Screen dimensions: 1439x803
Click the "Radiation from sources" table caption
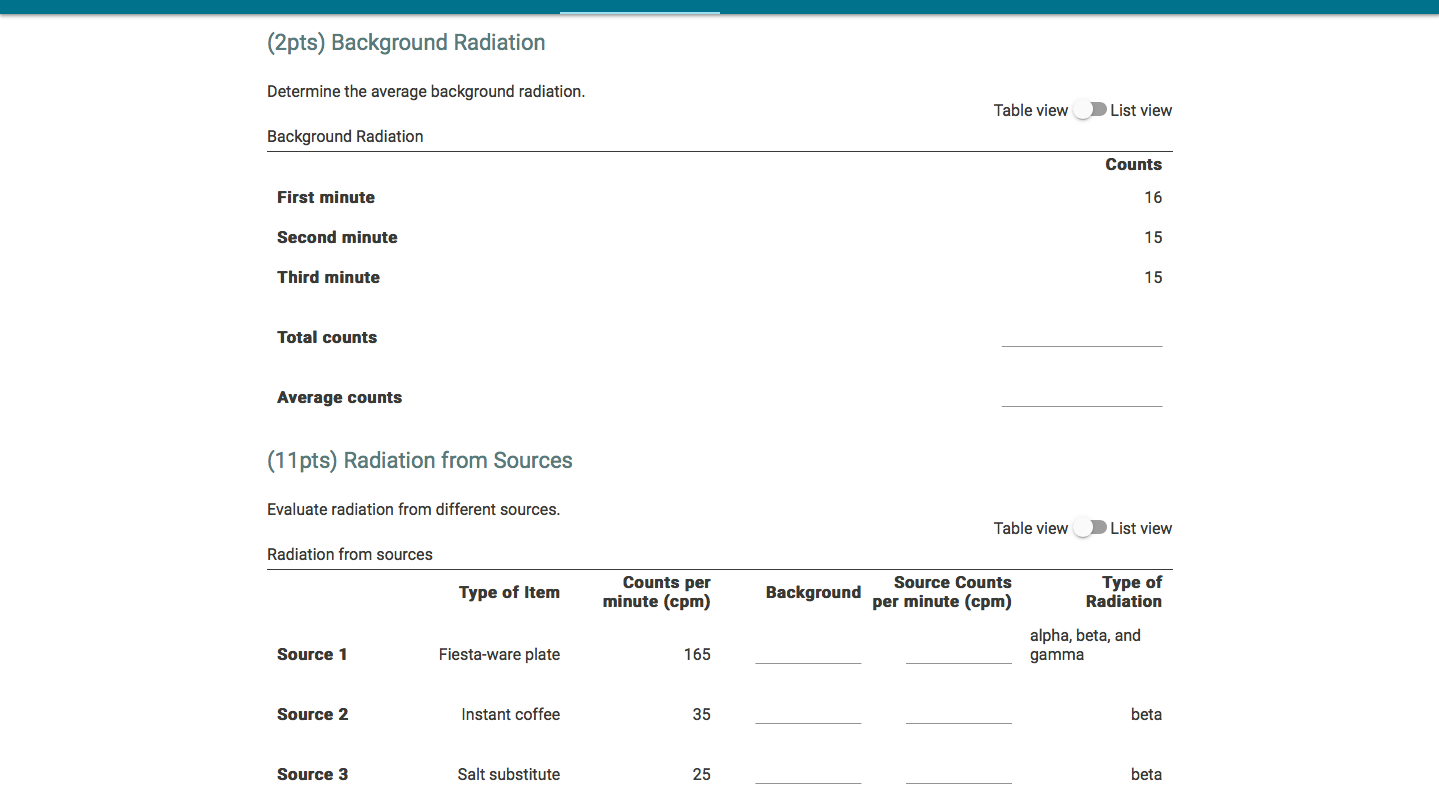coord(350,554)
